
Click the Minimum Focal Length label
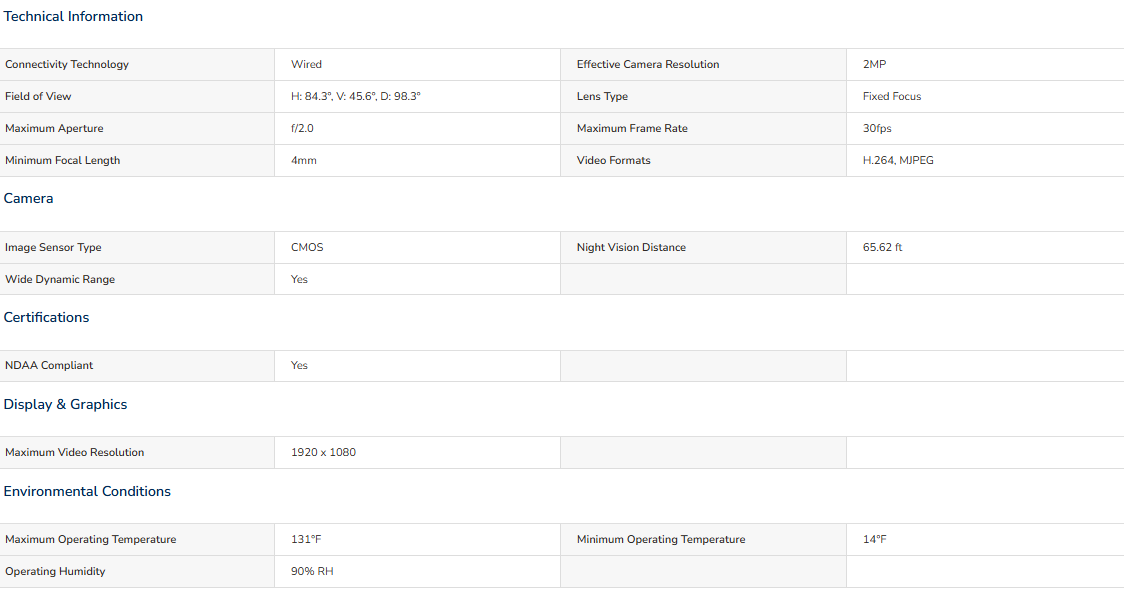[x=62, y=161]
